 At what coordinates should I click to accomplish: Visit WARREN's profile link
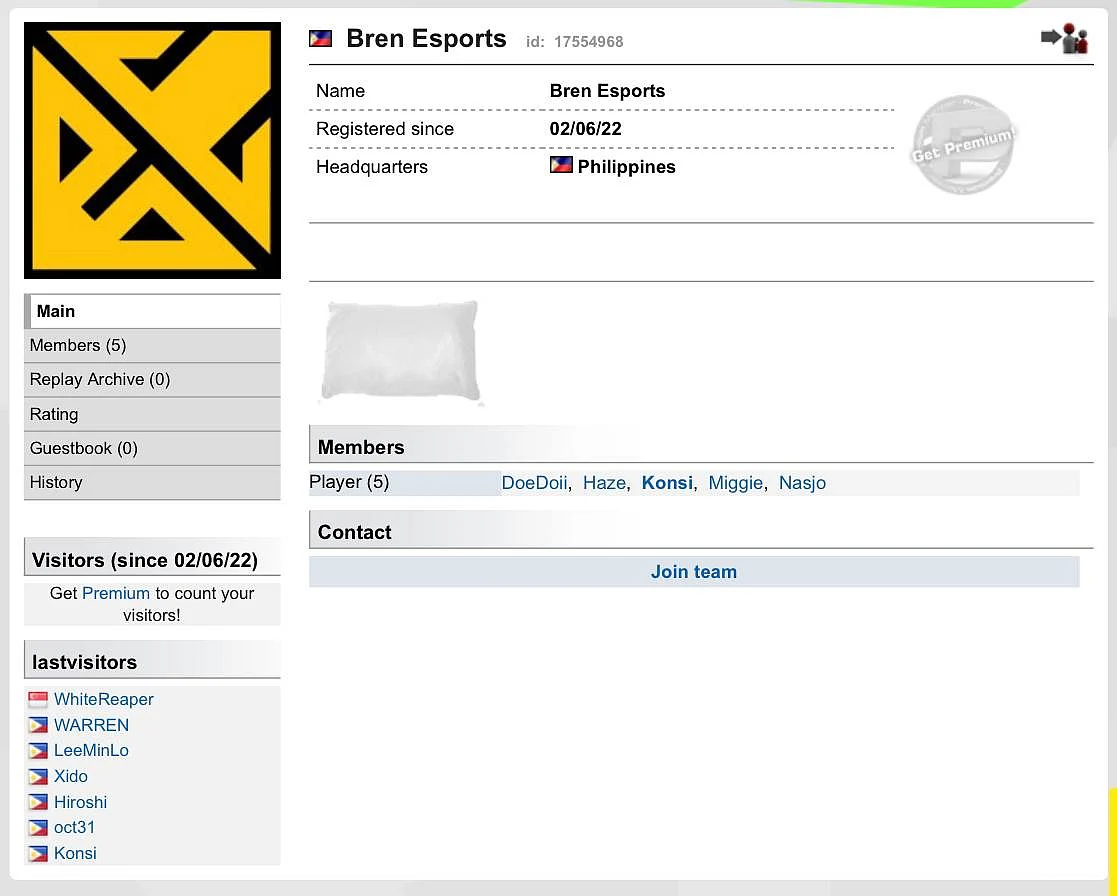pos(91,725)
